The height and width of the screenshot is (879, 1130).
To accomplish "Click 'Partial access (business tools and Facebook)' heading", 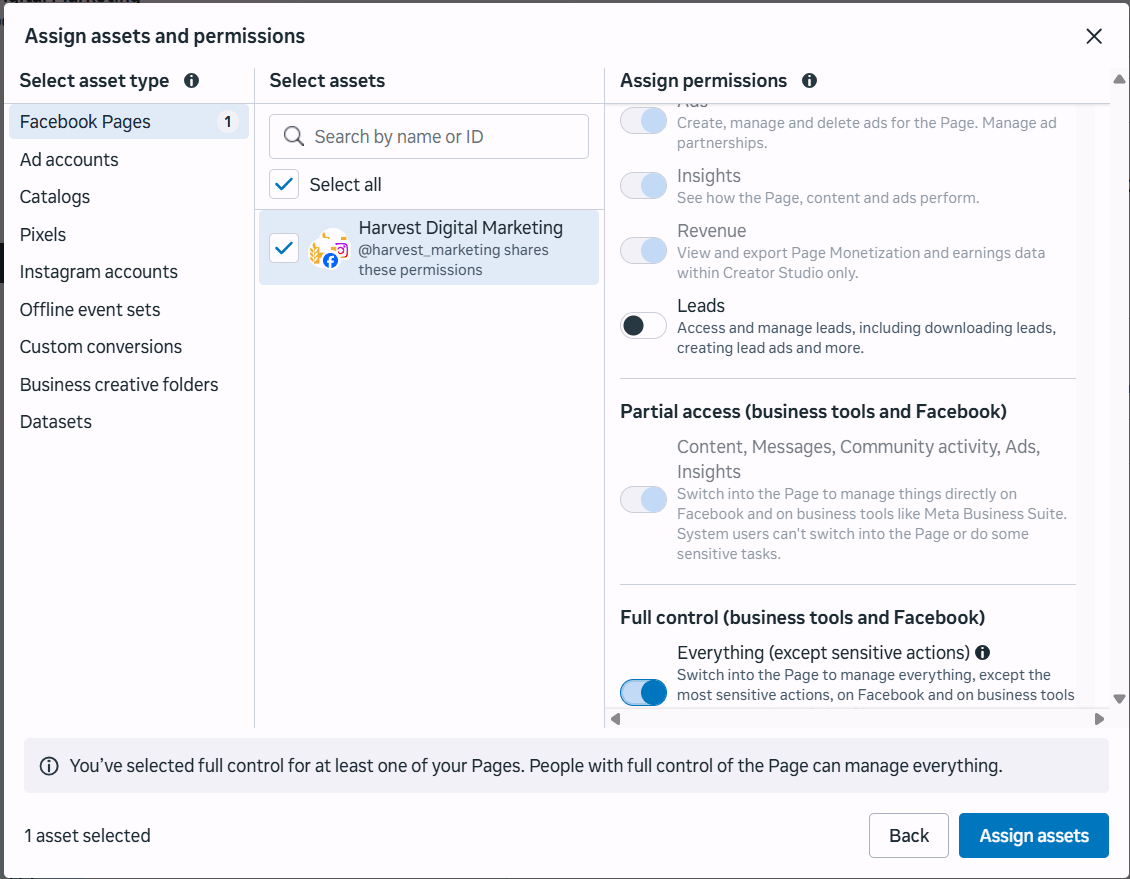I will coord(813,412).
